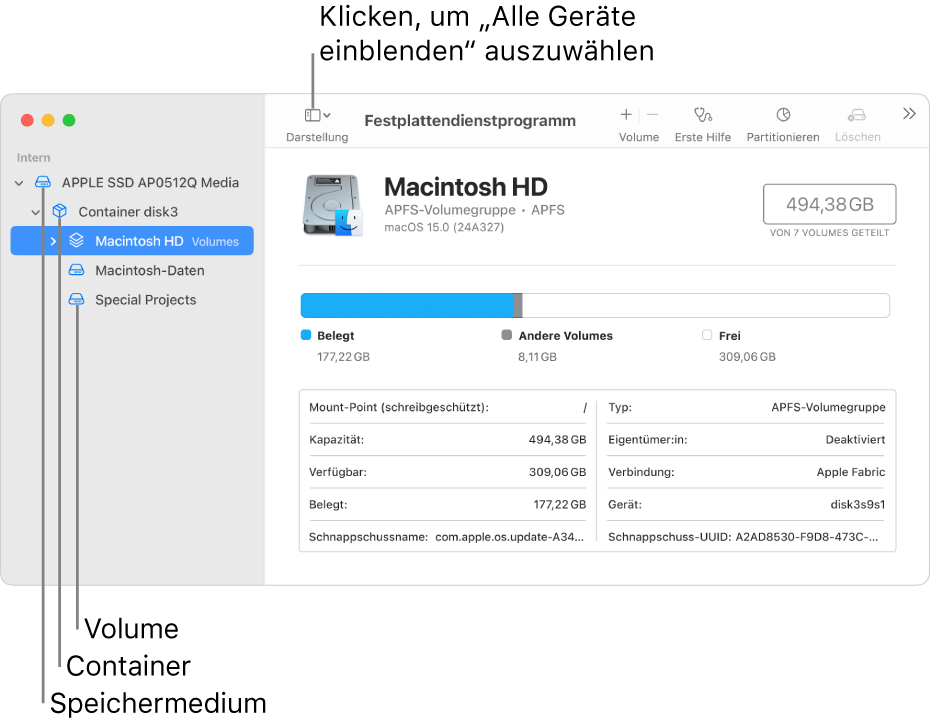
Task: Click the white Frei legend swatch
Action: 707,335
